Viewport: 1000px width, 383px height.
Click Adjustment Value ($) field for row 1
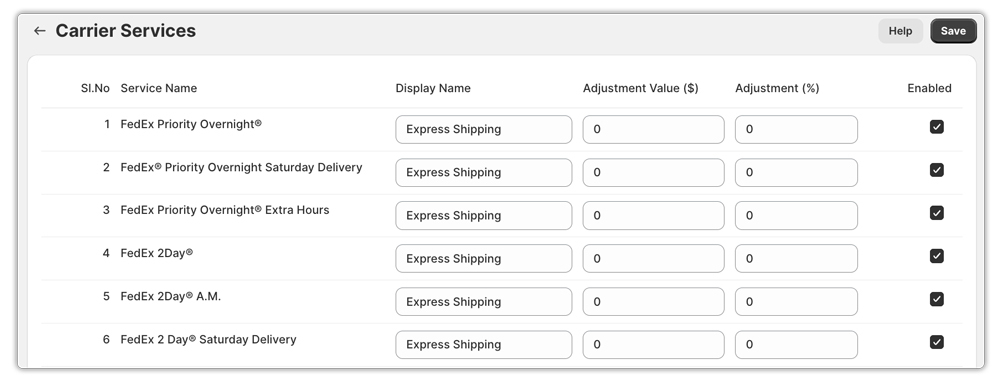pyautogui.click(x=653, y=129)
